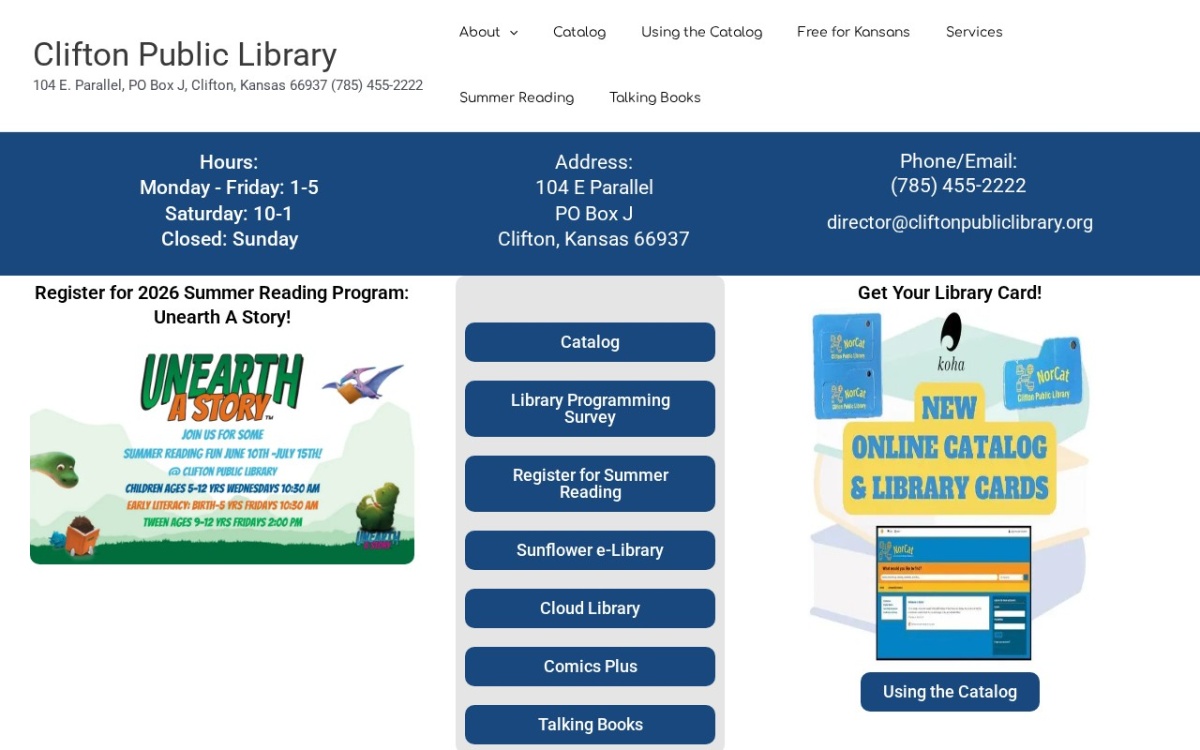Viewport: 1200px width, 750px height.
Task: Click the Clifton Public Library site title
Action: 185,54
